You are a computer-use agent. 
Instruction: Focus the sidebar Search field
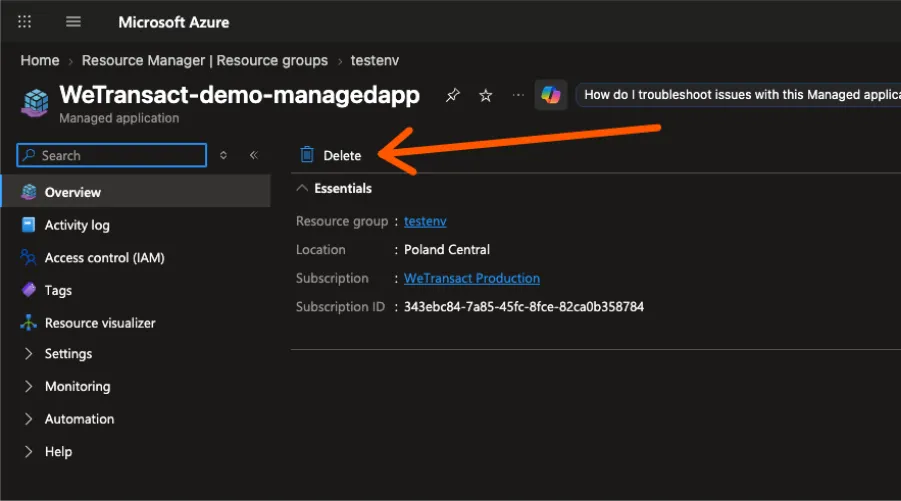111,155
